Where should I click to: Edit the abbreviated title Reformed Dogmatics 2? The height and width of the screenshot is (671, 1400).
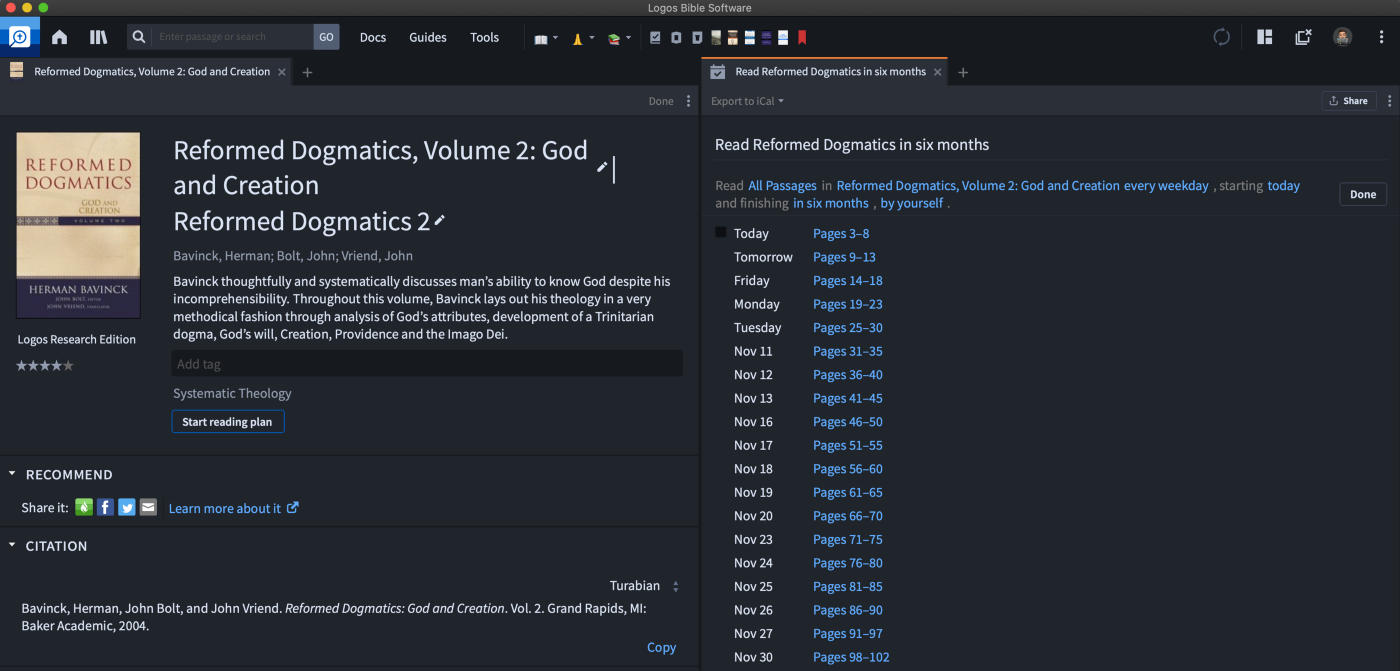tap(439, 220)
